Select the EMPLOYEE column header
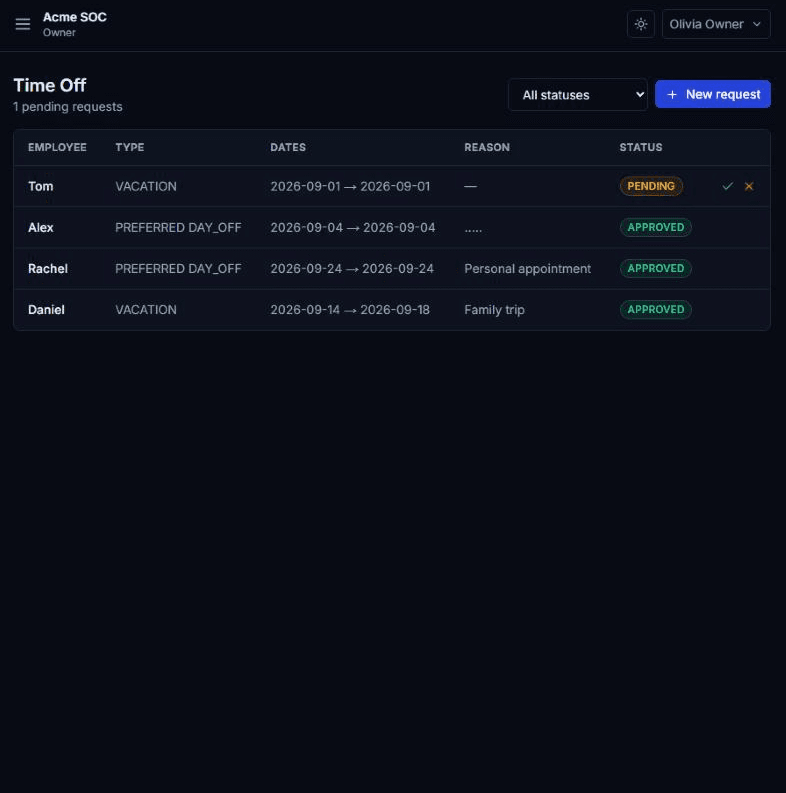 click(57, 147)
